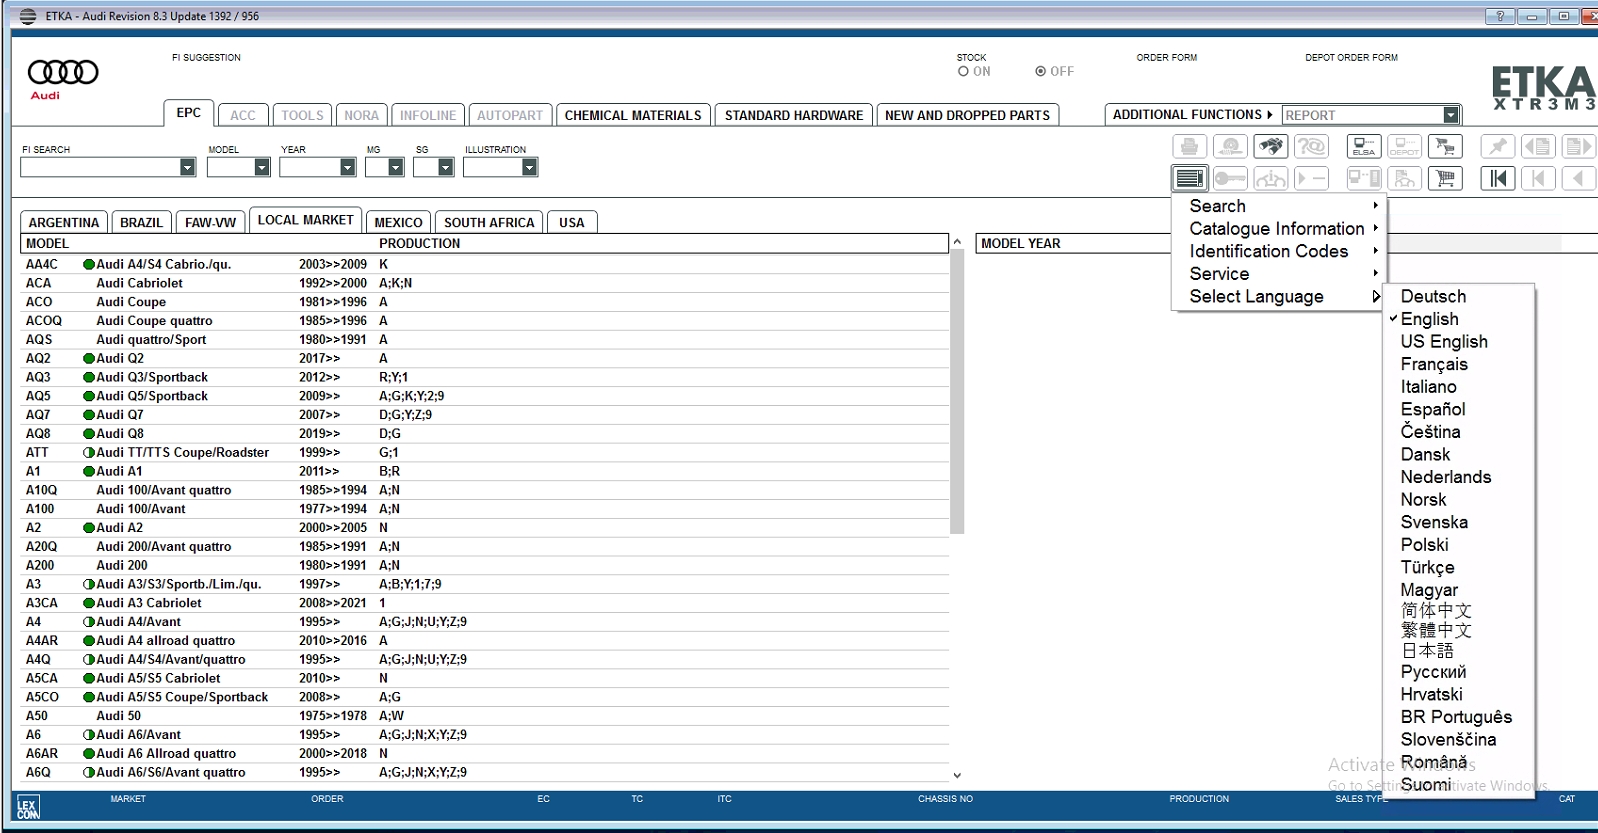Click the FI SUGGESTION label
This screenshot has width=1598, height=833.
click(x=206, y=58)
